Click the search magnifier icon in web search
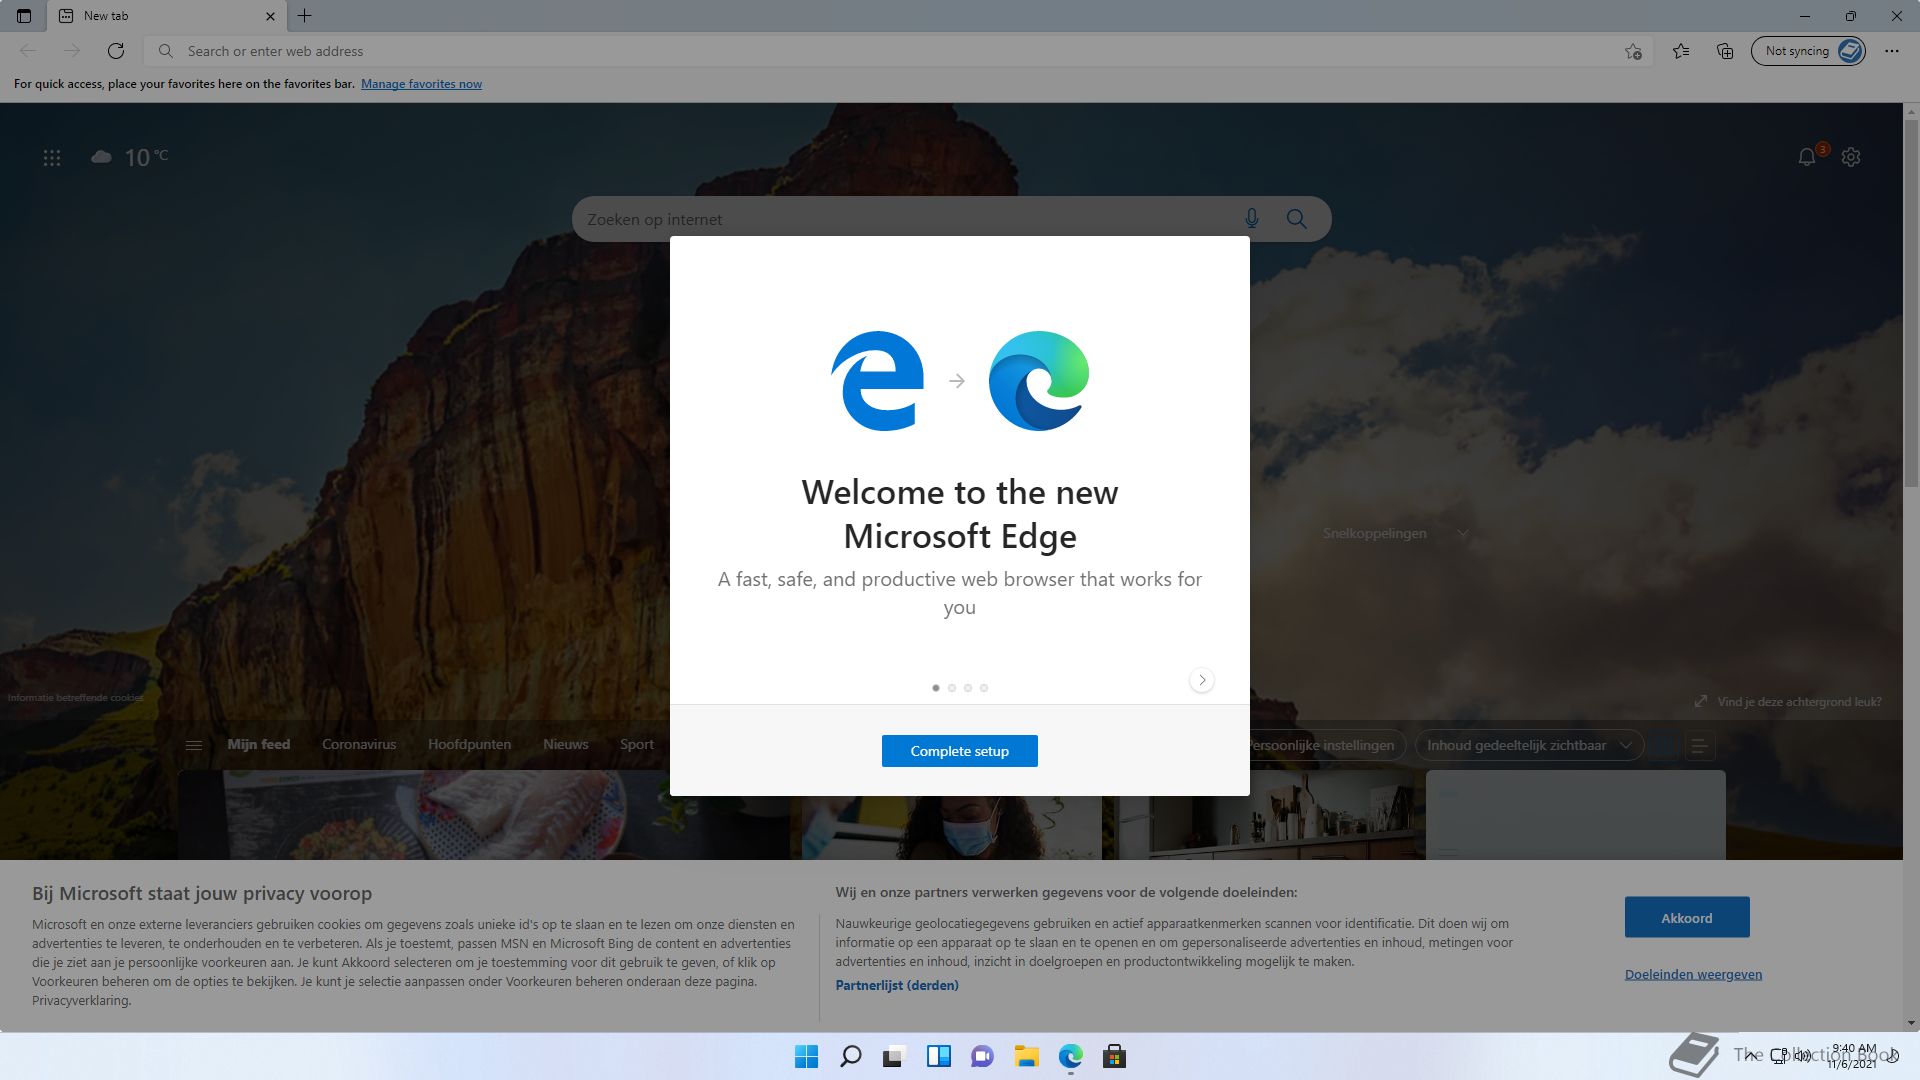Viewport: 1920px width, 1080px height. (1297, 219)
